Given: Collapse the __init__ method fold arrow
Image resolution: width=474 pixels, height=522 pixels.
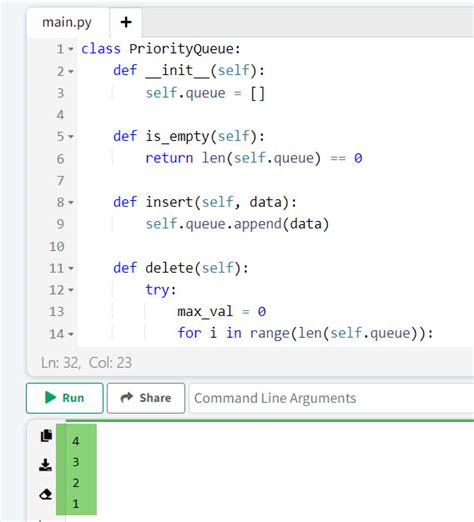Looking at the screenshot, I should tap(71, 71).
